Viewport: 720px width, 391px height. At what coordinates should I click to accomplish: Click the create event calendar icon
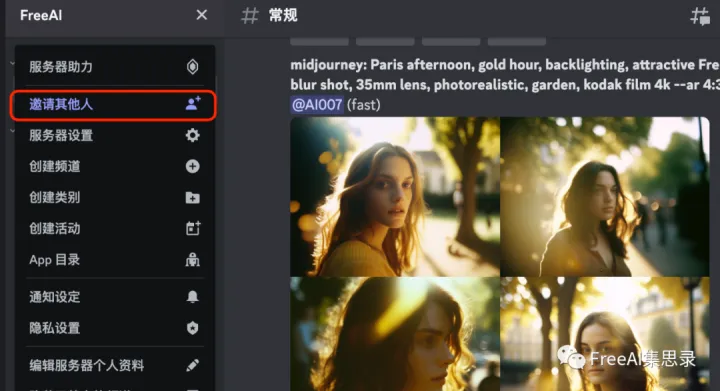pyautogui.click(x=193, y=228)
